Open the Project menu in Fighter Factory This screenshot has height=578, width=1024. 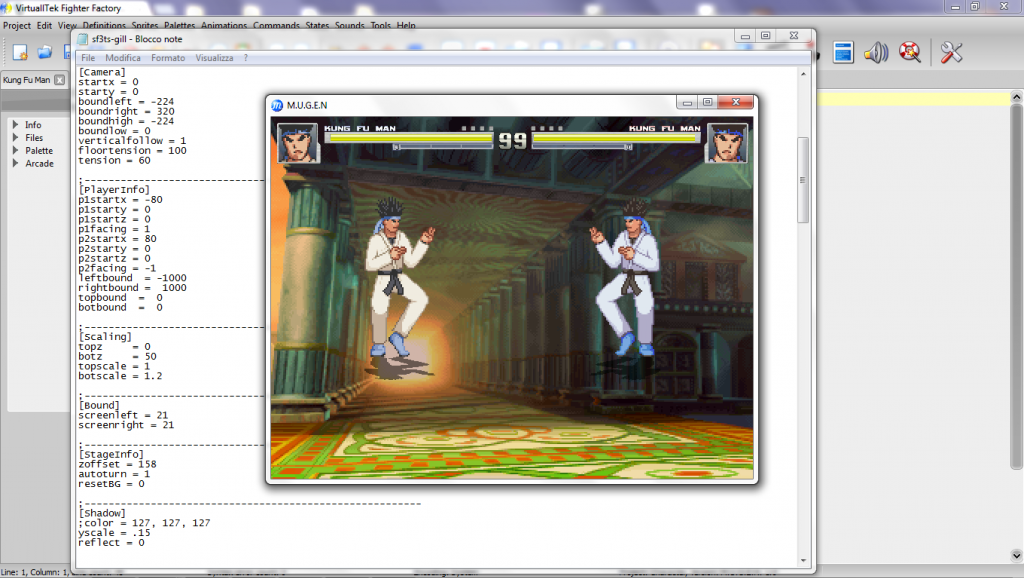click(x=17, y=25)
